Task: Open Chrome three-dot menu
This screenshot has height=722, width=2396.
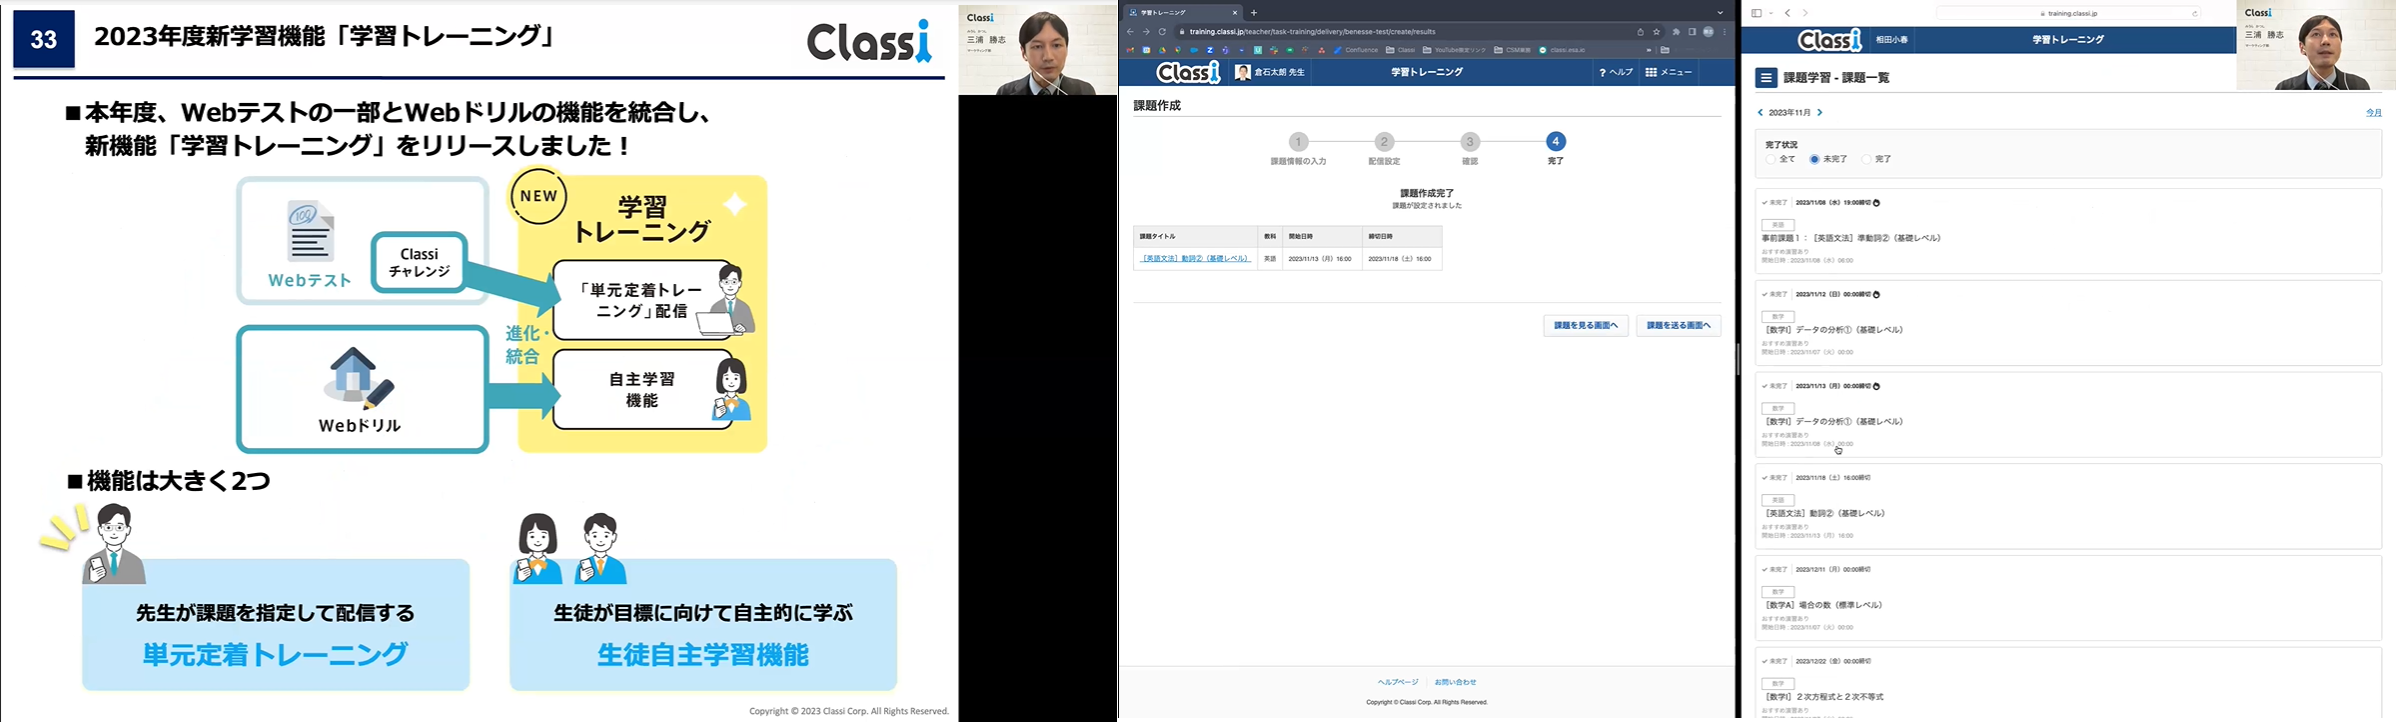Action: pos(1724,32)
